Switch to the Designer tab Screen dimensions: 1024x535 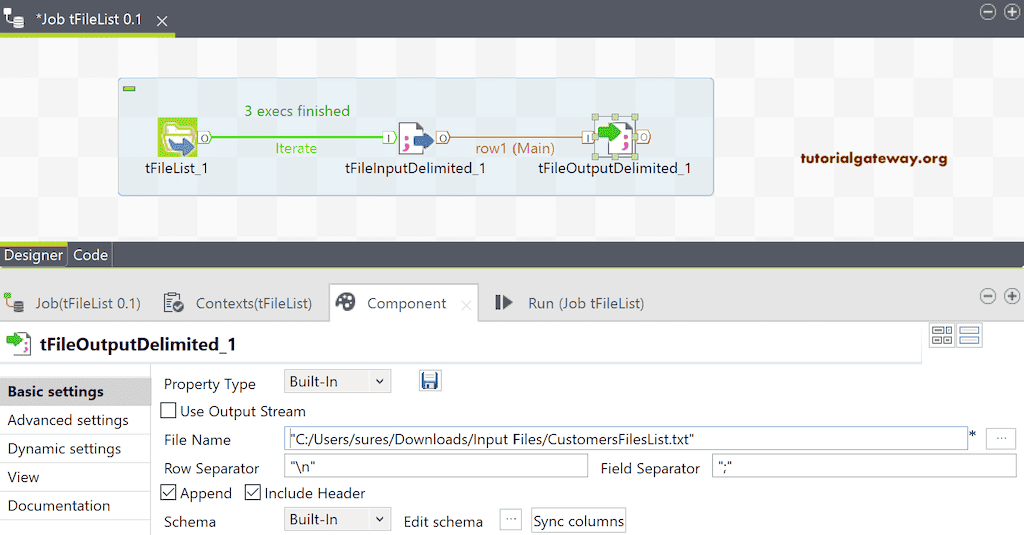[33, 255]
